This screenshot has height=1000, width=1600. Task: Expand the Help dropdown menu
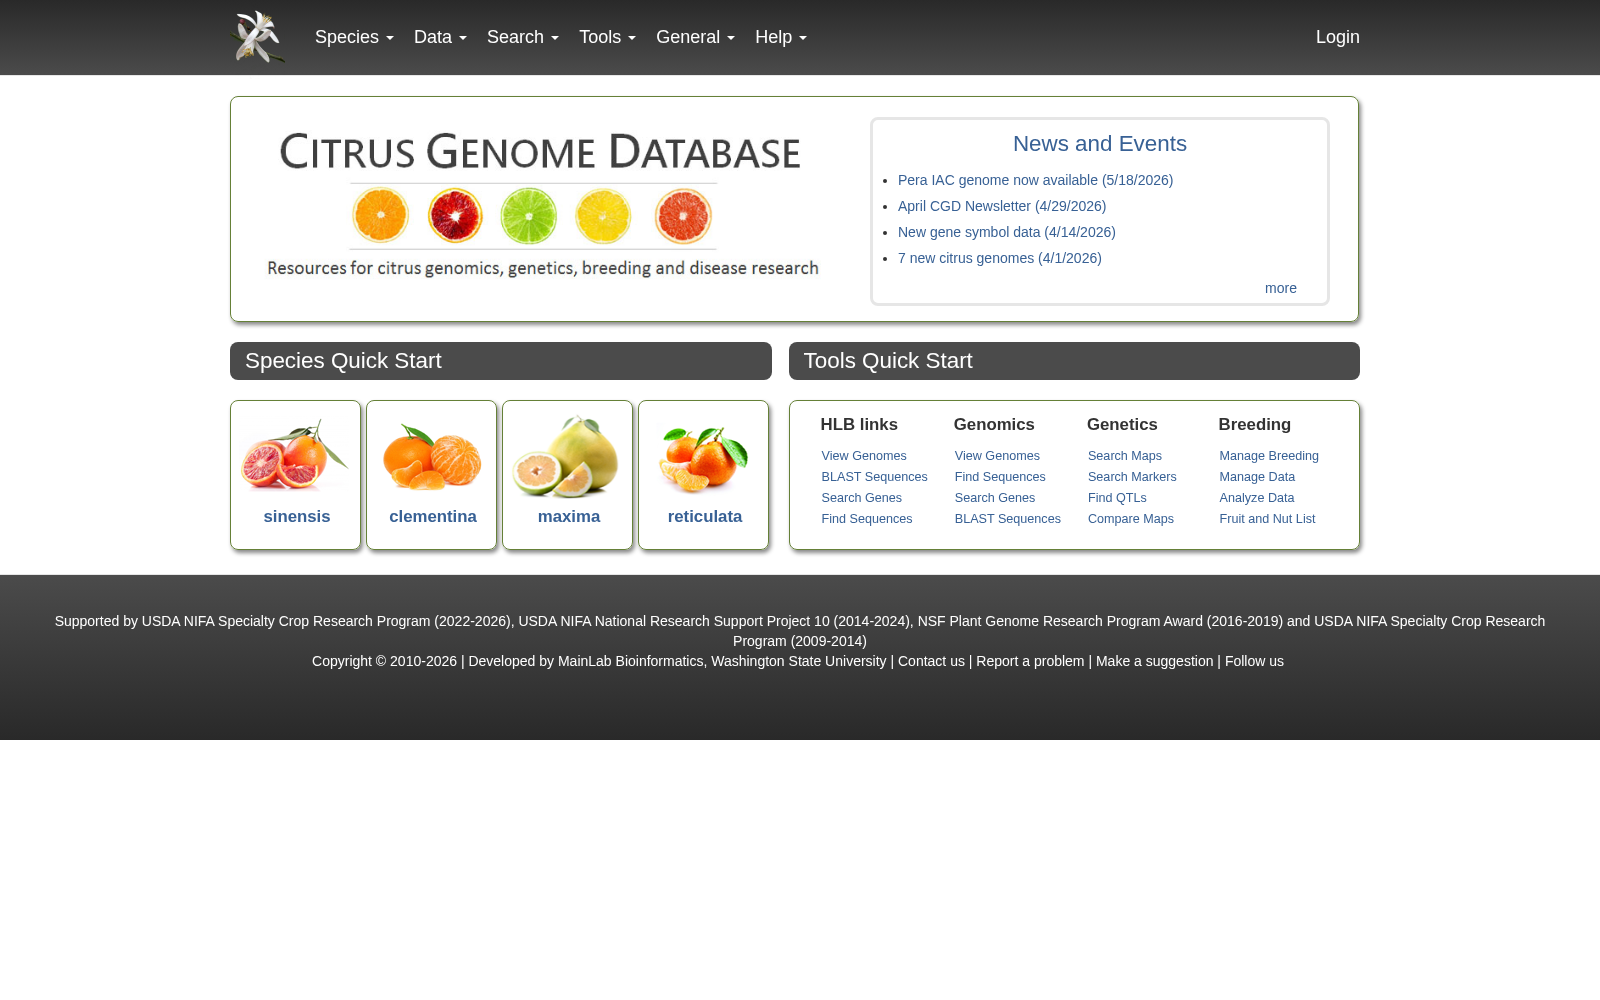[x=781, y=37]
